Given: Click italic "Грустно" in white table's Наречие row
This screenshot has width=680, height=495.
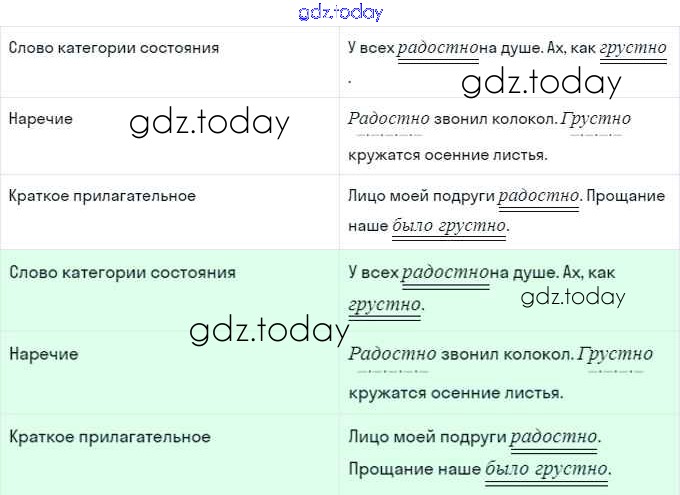Looking at the screenshot, I should [x=596, y=119].
